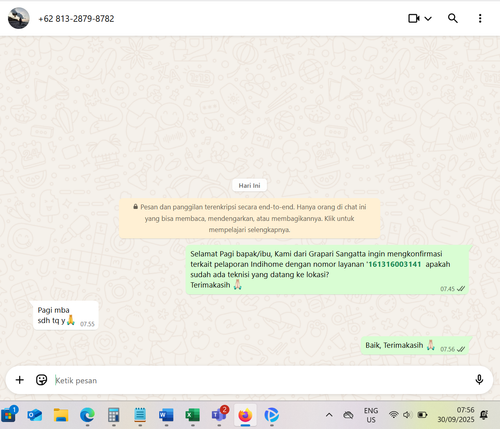500x429 pixels.
Task: Open the notification bell in taskbar
Action: 484,415
